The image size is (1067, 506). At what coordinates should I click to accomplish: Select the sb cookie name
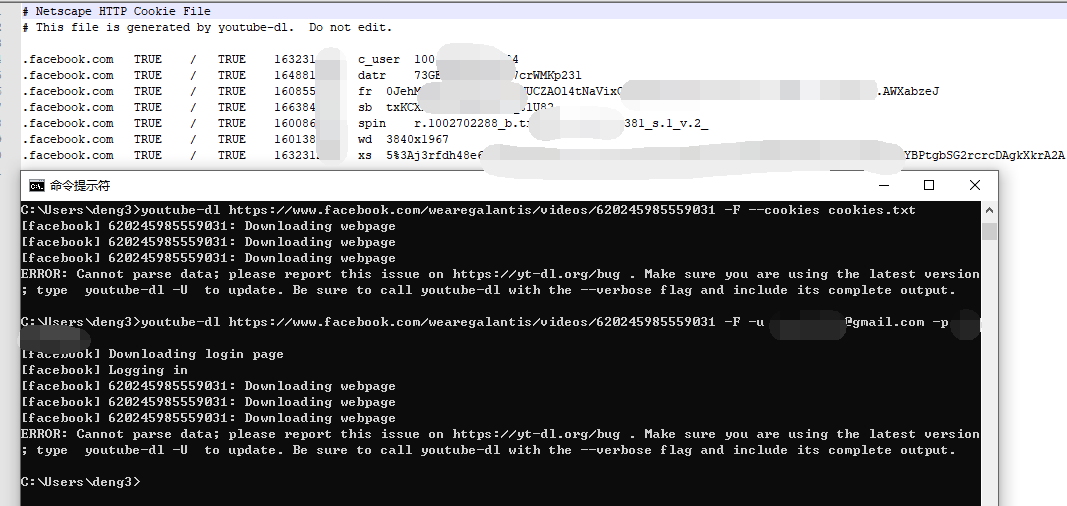click(365, 107)
